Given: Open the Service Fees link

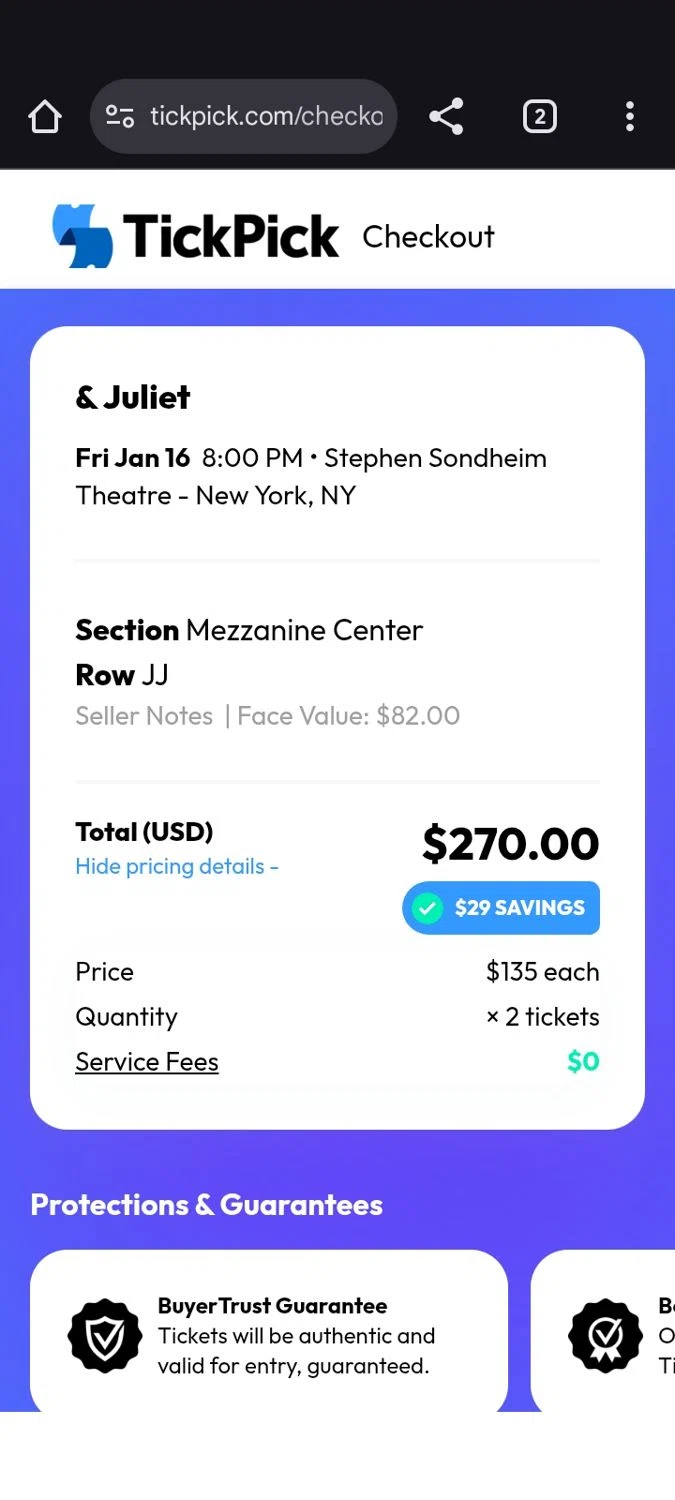Looking at the screenshot, I should [147, 1062].
